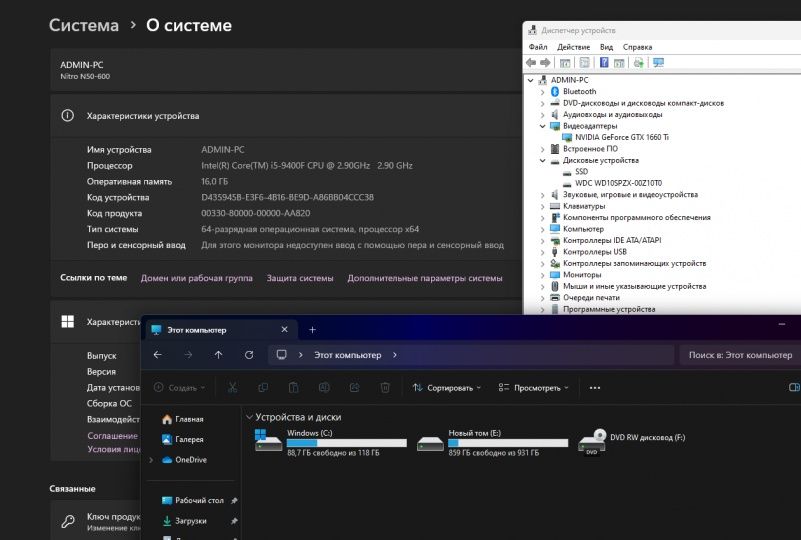Open the Действие menu in Device Manager
This screenshot has width=801, height=540.
pyautogui.click(x=573, y=47)
